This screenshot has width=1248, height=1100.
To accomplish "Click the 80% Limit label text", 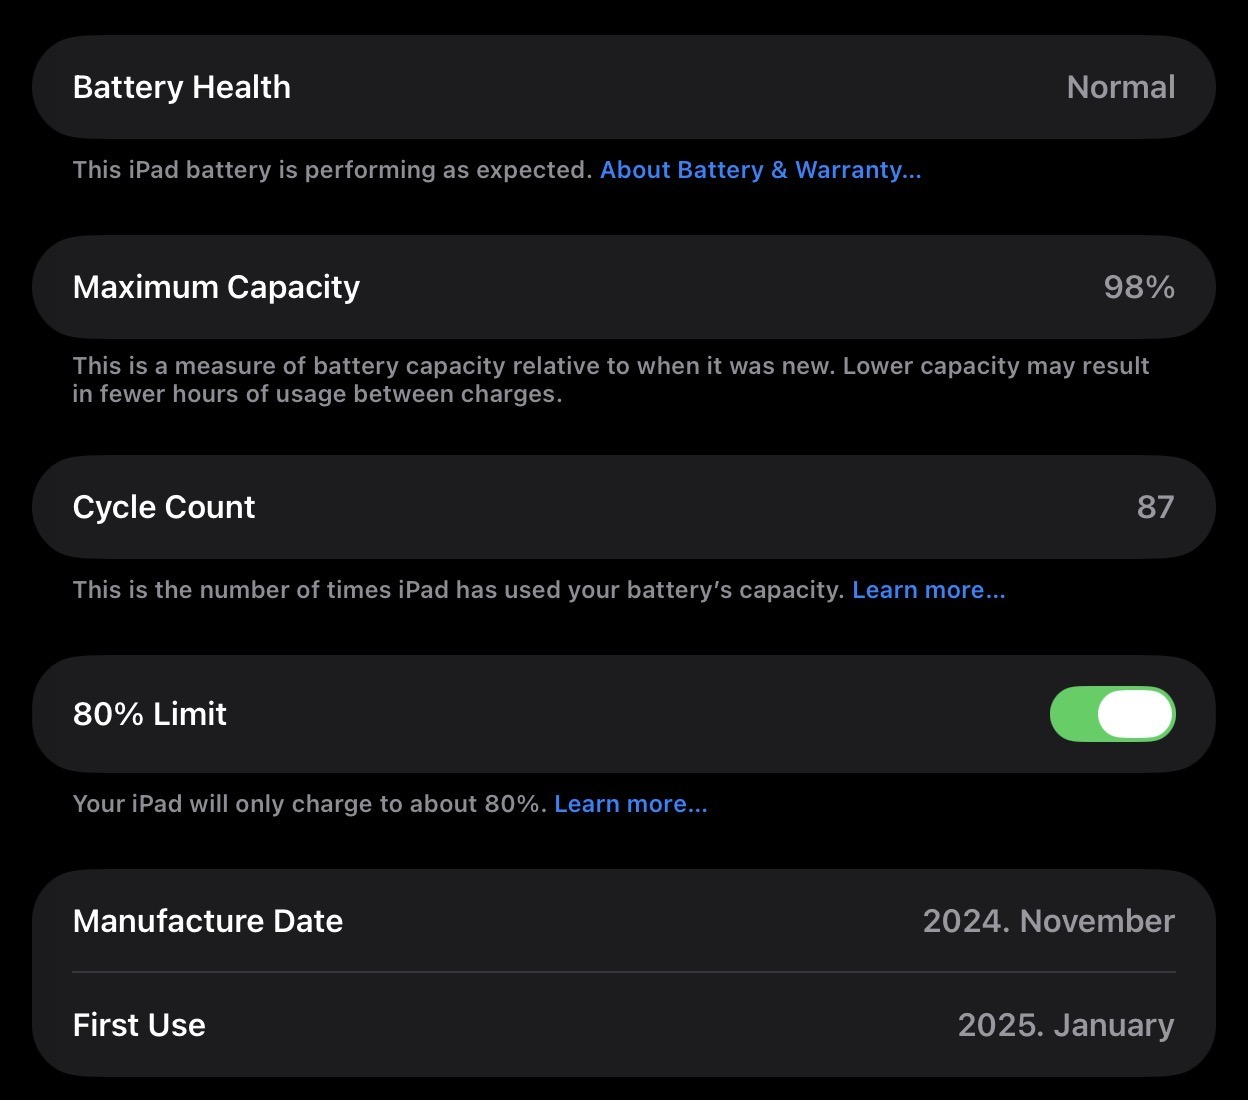I will click(x=150, y=714).
